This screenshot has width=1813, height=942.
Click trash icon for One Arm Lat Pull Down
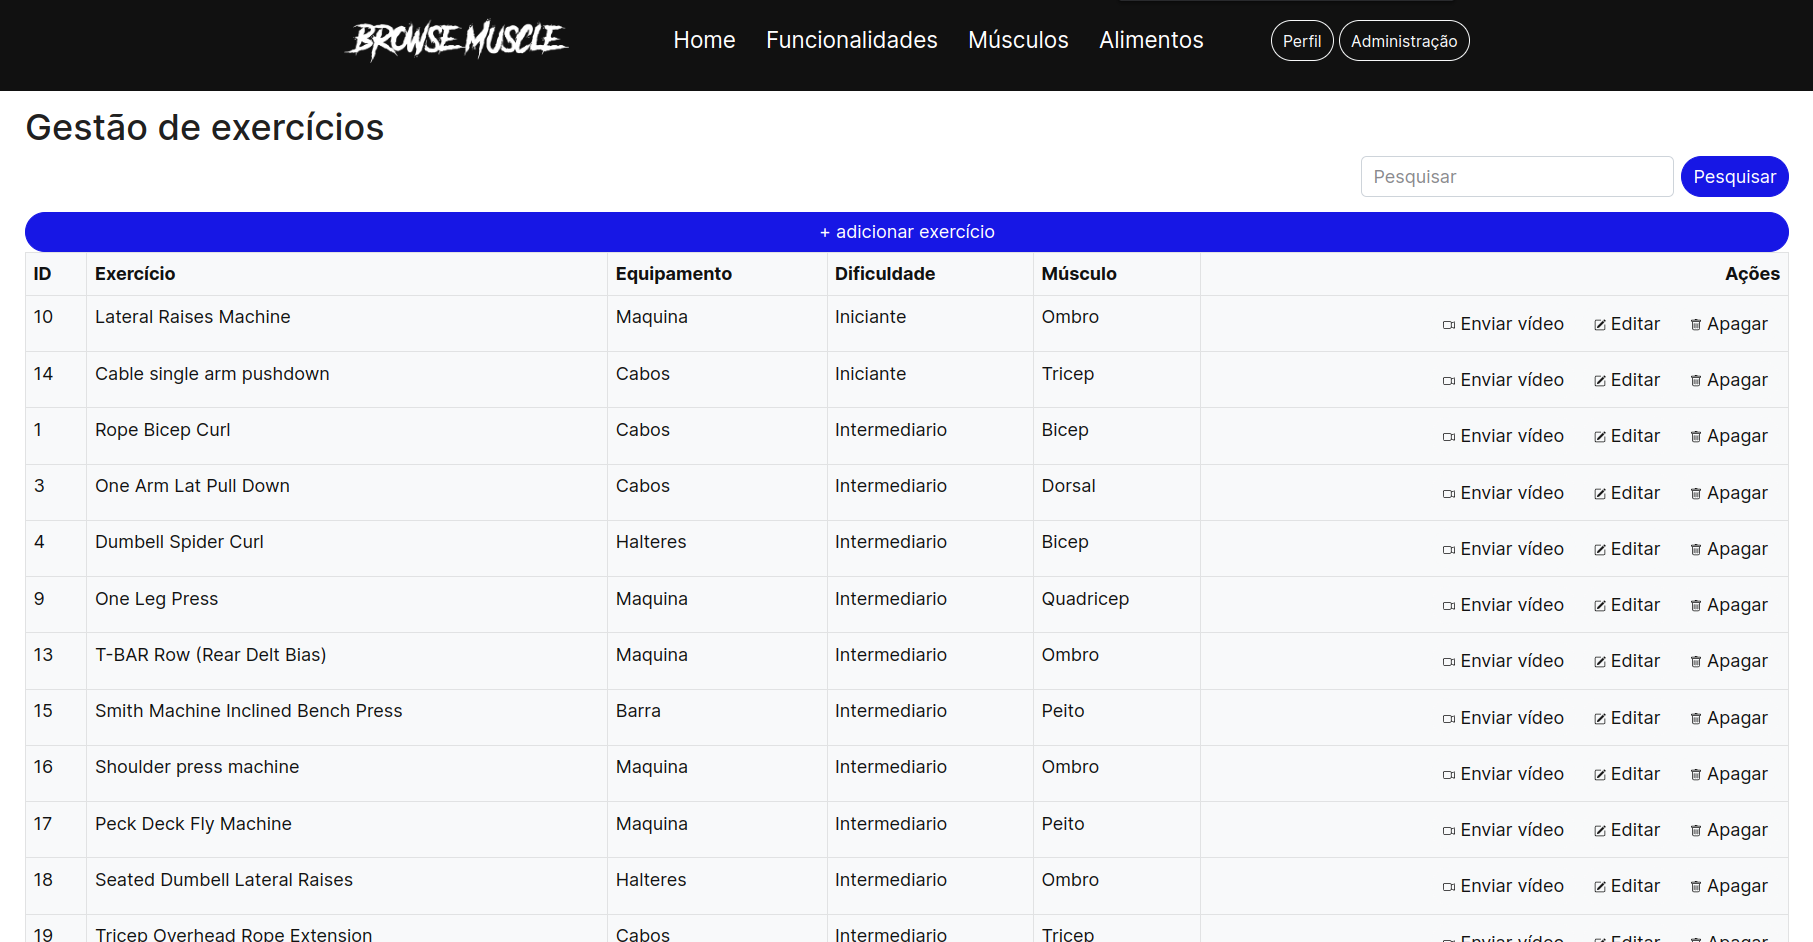click(x=1696, y=494)
